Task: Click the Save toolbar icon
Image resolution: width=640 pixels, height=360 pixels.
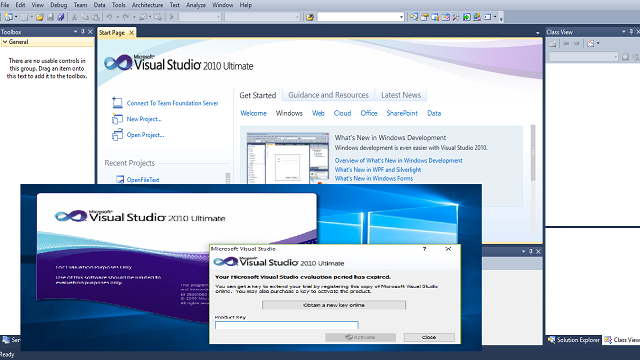Action: click(x=51, y=17)
